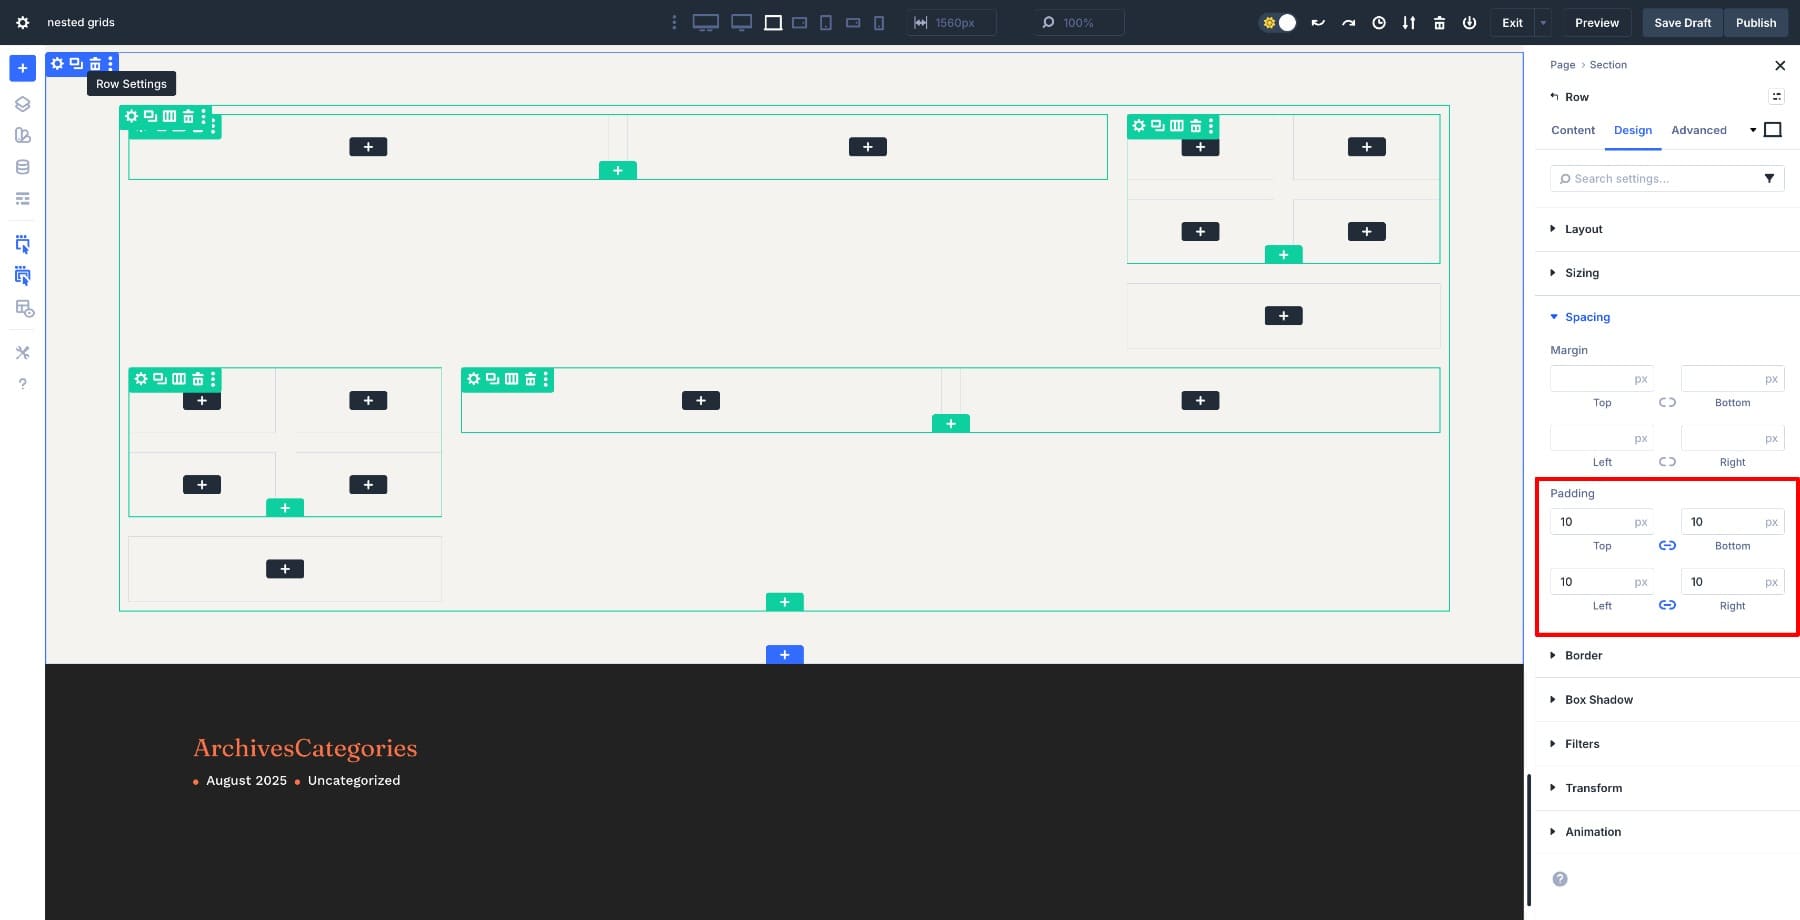Expand the Box Shadow settings group

coord(1598,700)
